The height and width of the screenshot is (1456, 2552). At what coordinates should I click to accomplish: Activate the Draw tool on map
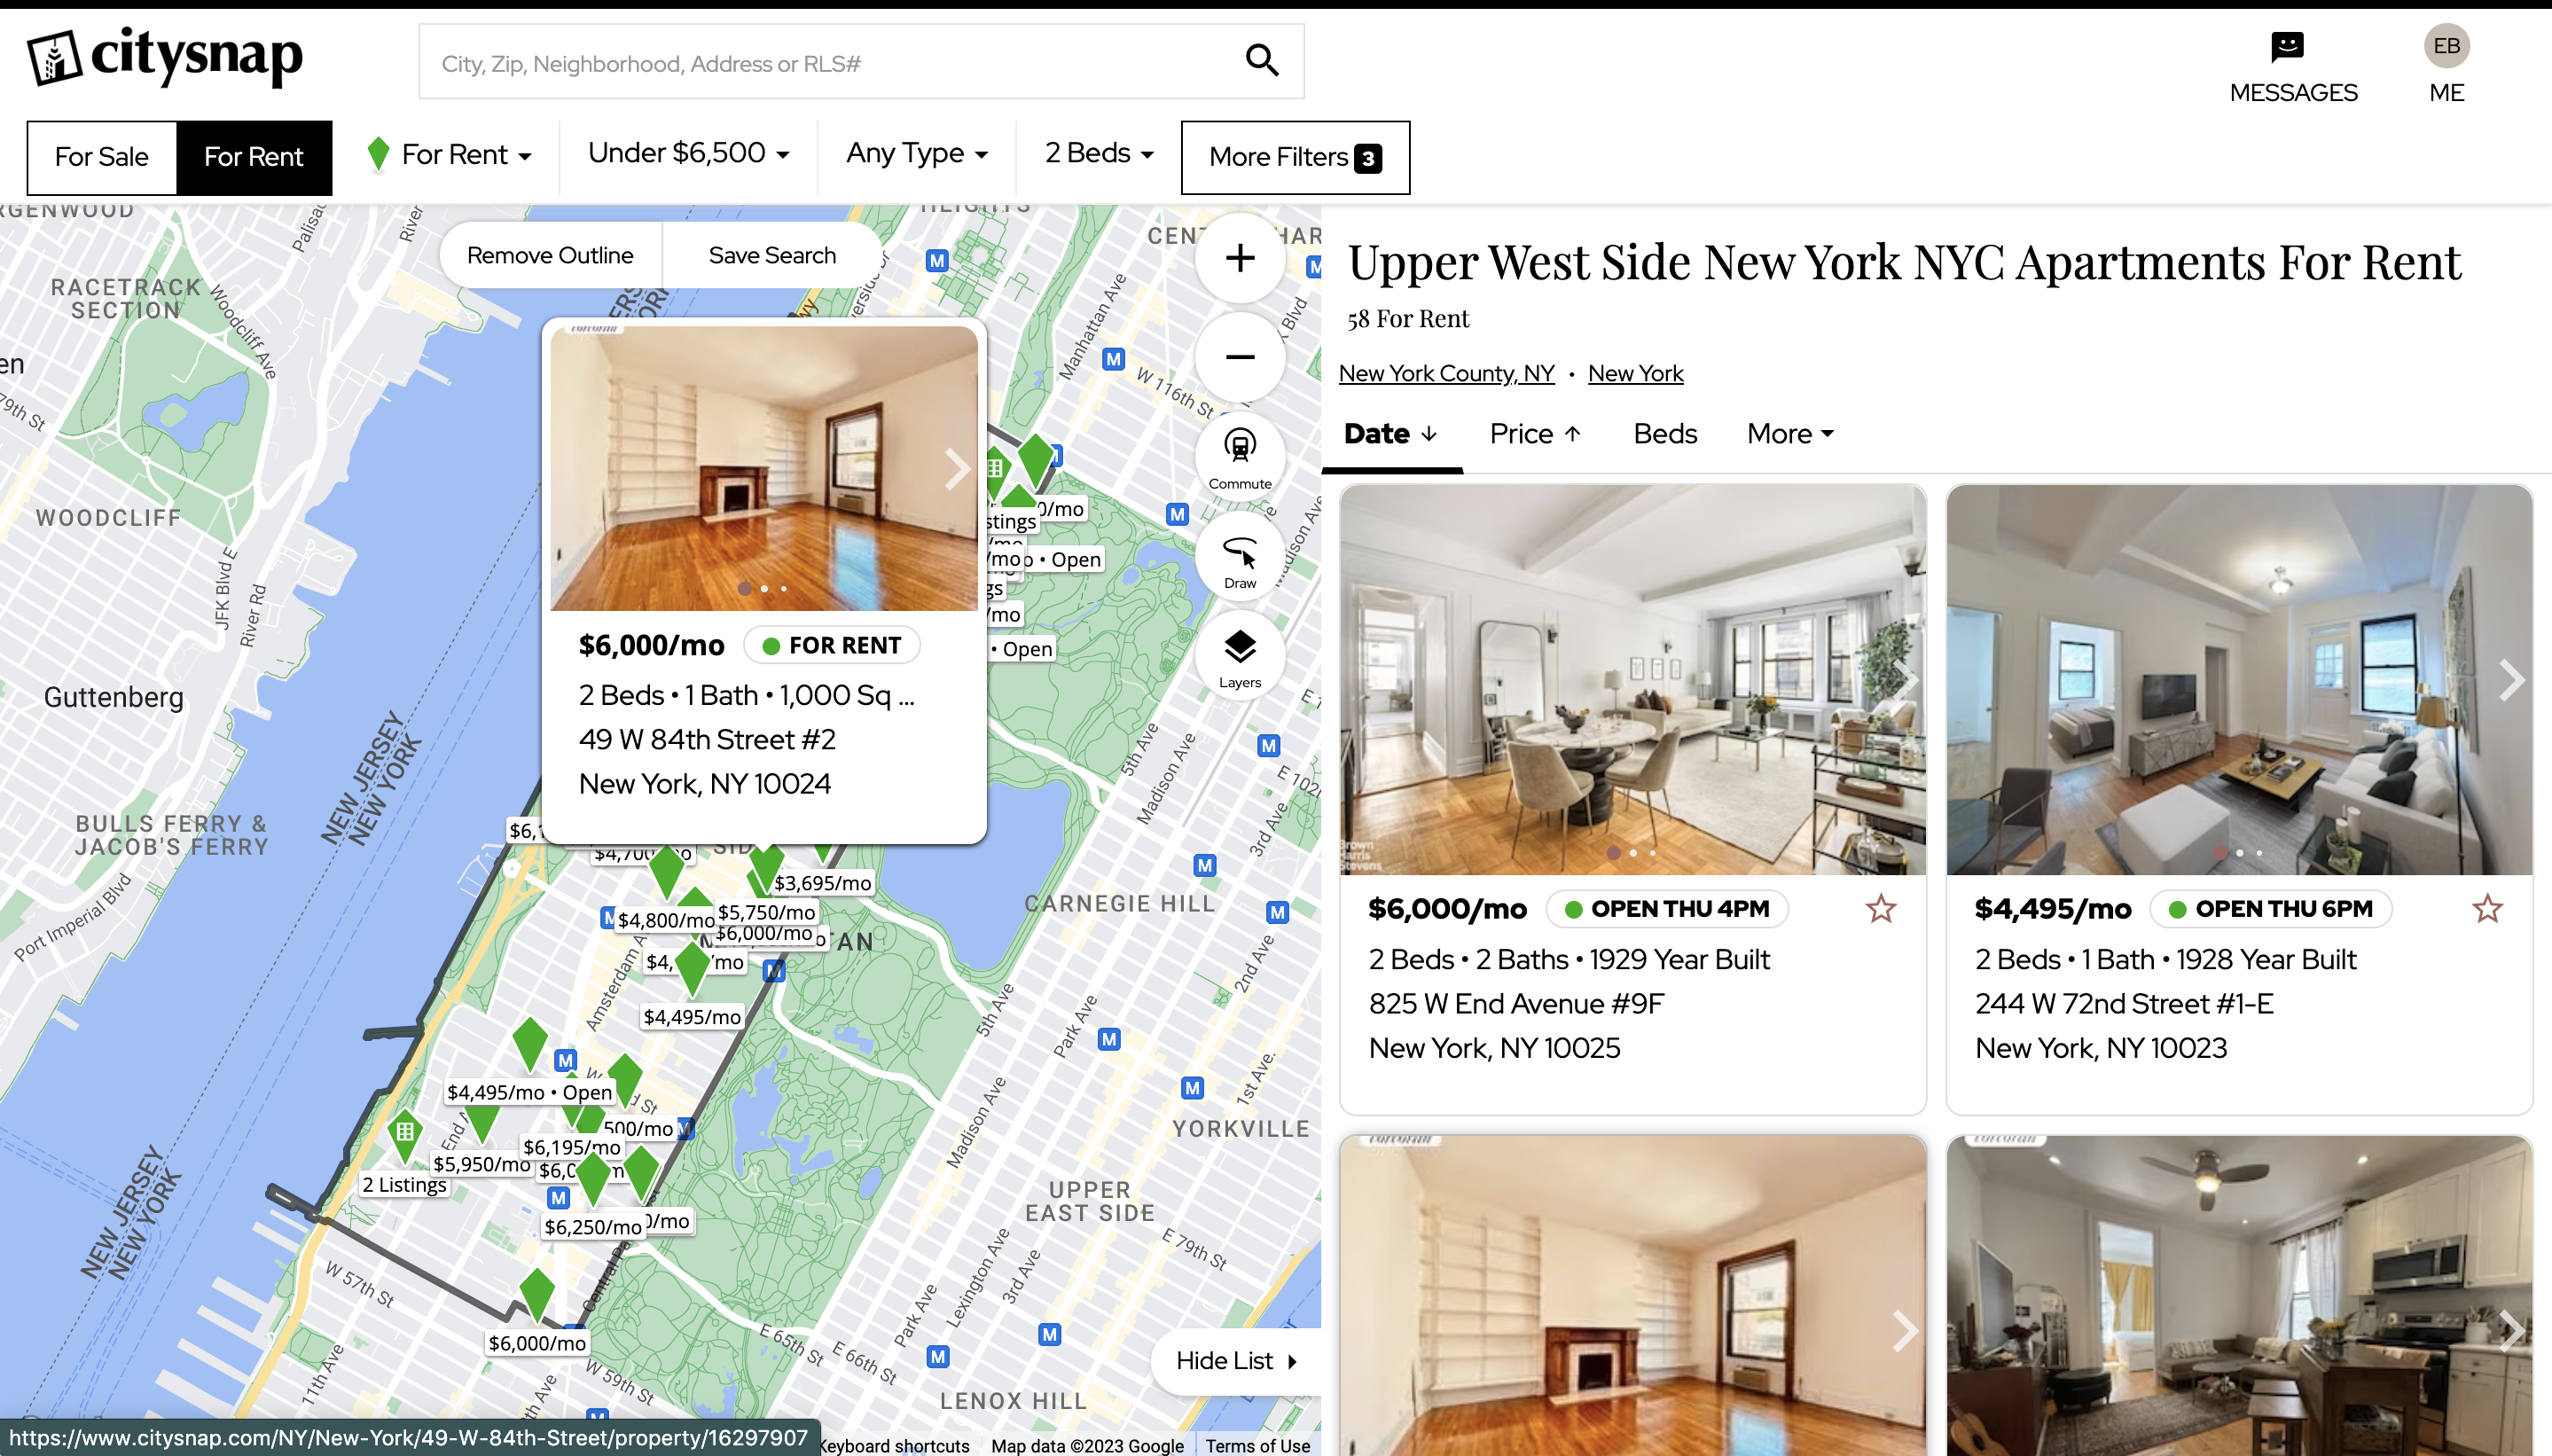coord(1240,557)
